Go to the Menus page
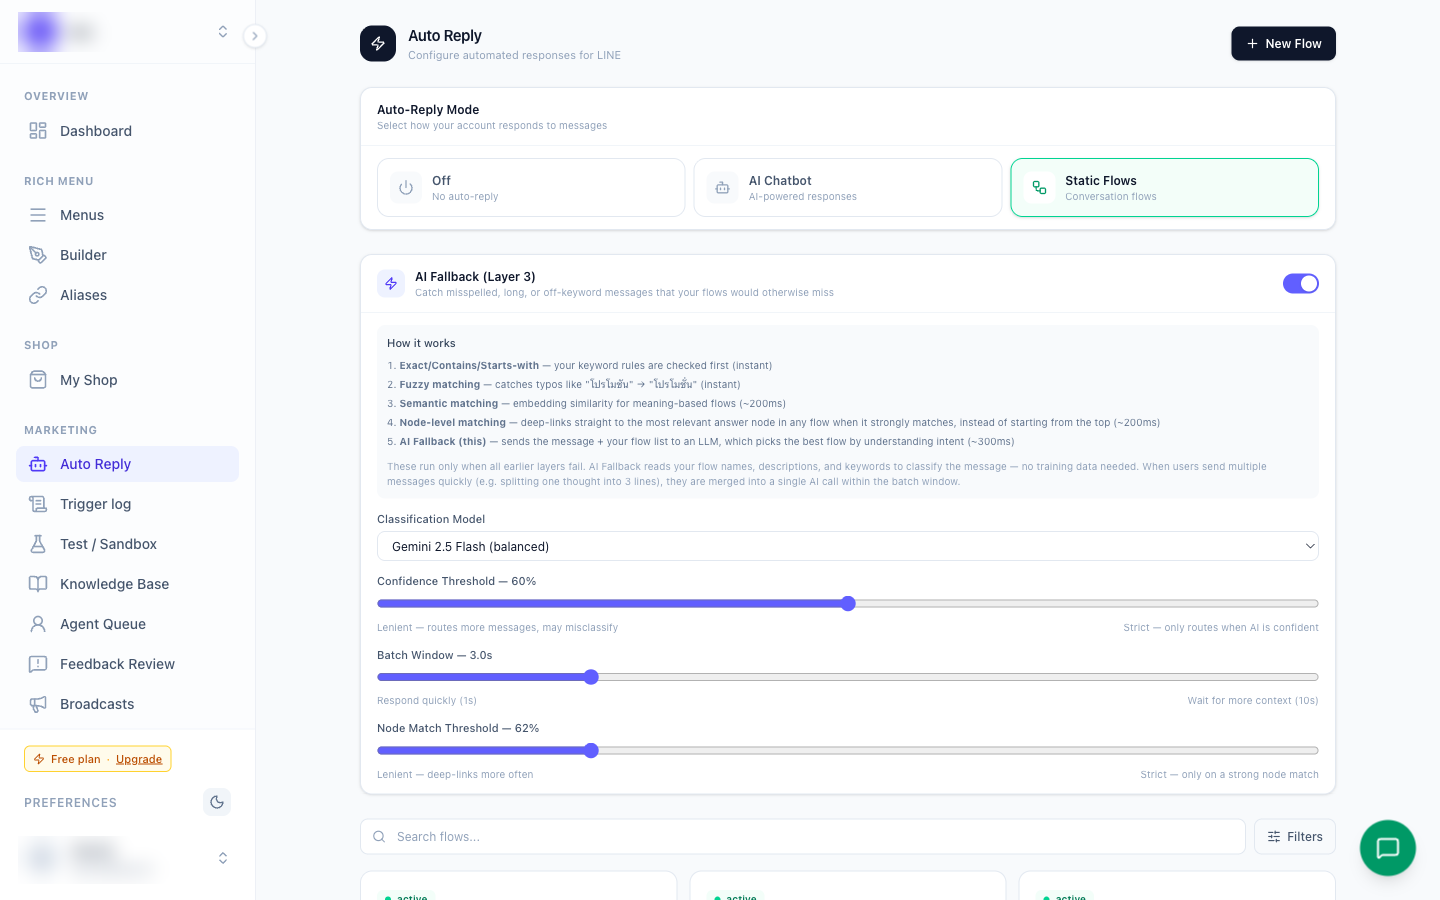The image size is (1440, 900). [x=127, y=215]
